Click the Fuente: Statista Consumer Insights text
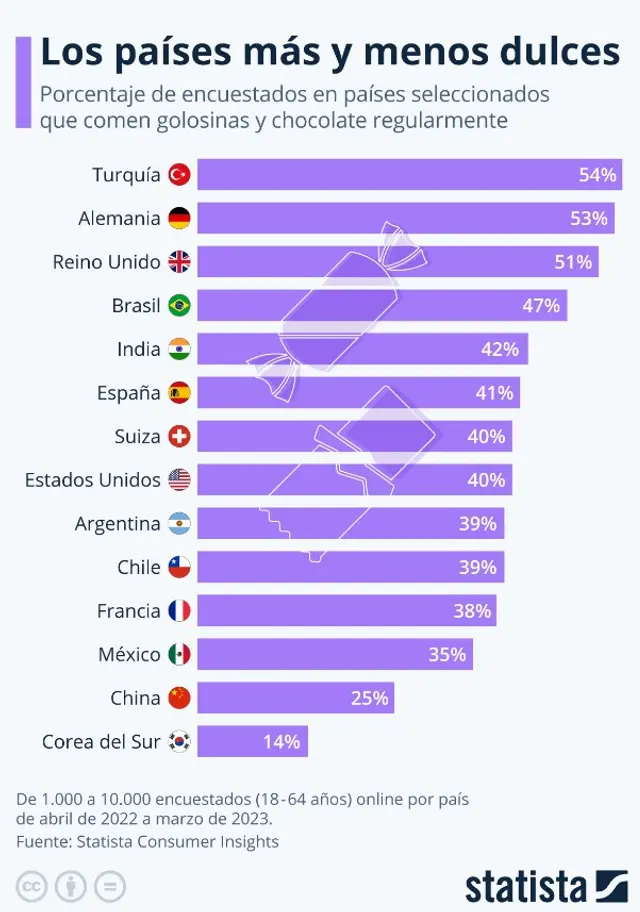Screen dimensions: 640x912 [x=147, y=842]
